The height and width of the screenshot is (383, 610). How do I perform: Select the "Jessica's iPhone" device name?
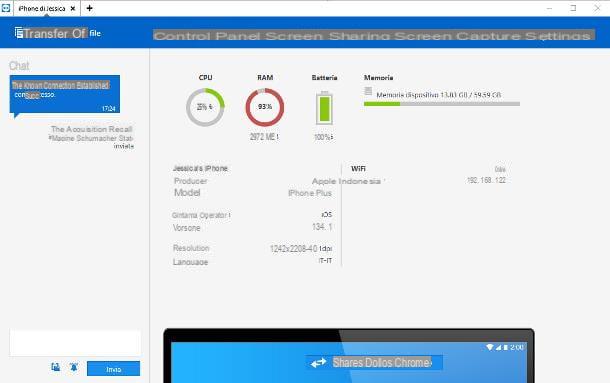coord(200,168)
